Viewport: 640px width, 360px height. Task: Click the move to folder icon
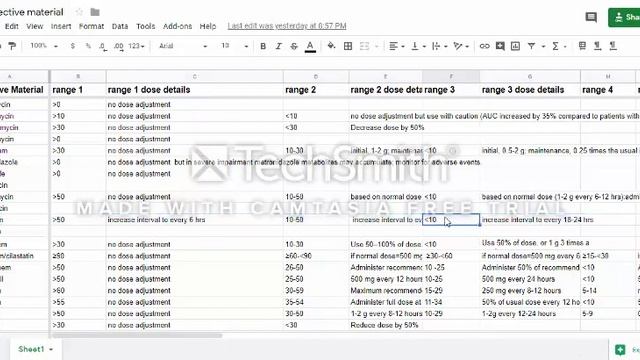tap(95, 12)
